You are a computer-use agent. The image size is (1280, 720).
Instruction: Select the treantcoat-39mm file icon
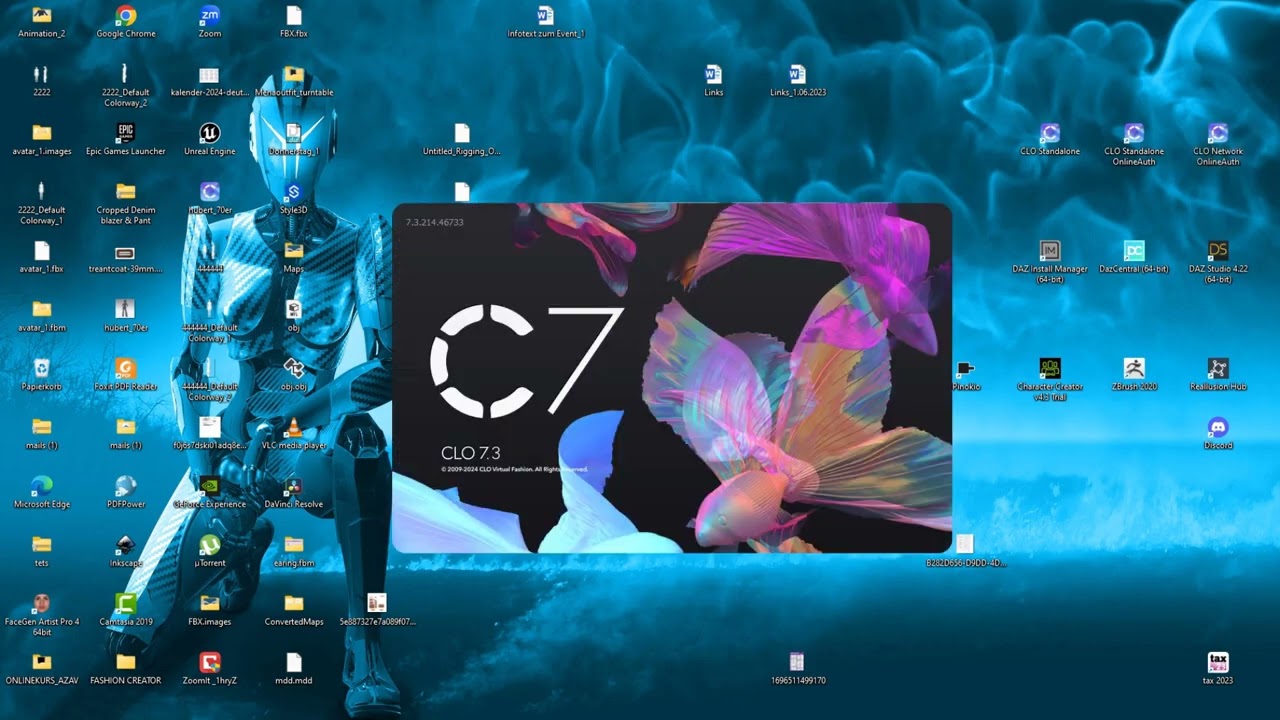pyautogui.click(x=125, y=252)
